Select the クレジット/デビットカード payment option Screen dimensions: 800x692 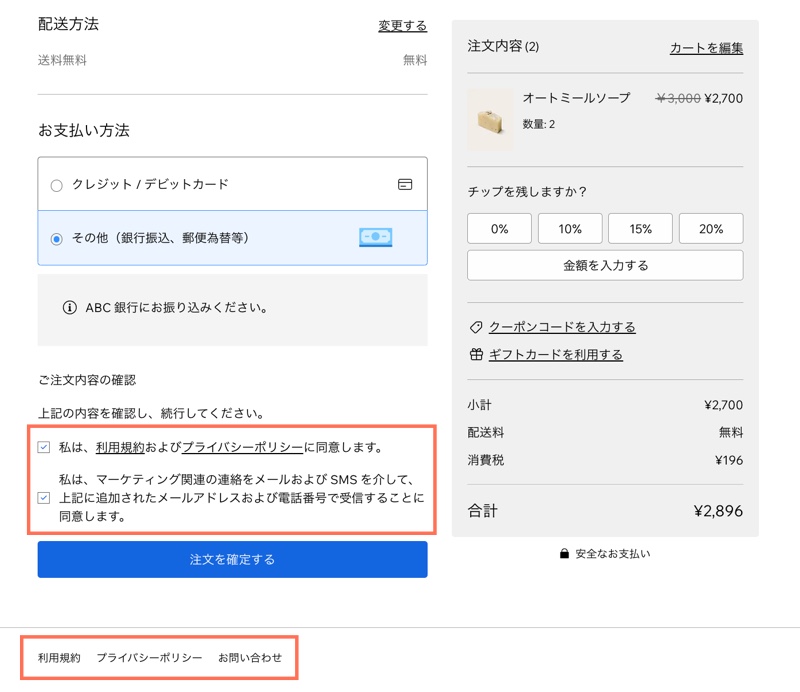tap(57, 185)
